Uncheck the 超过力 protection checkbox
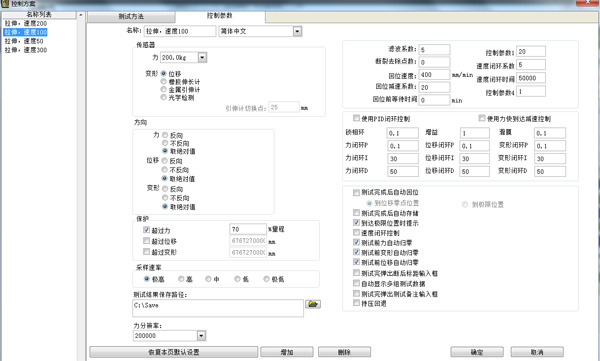600x361 pixels. pos(146,230)
